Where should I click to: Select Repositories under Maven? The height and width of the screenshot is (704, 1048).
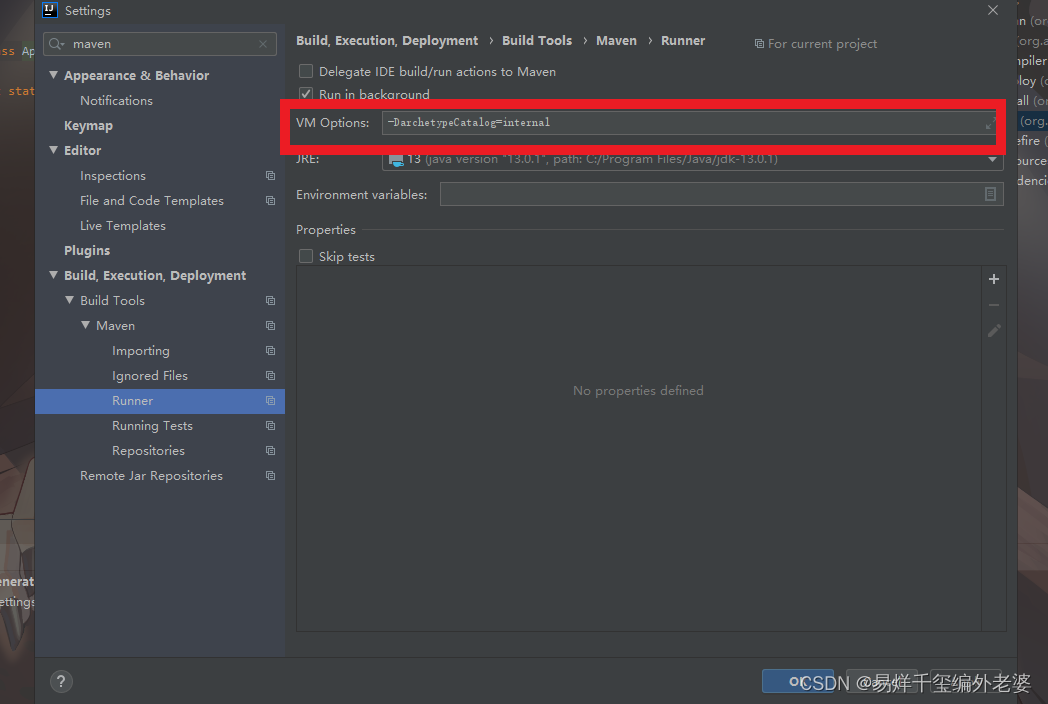click(x=148, y=451)
